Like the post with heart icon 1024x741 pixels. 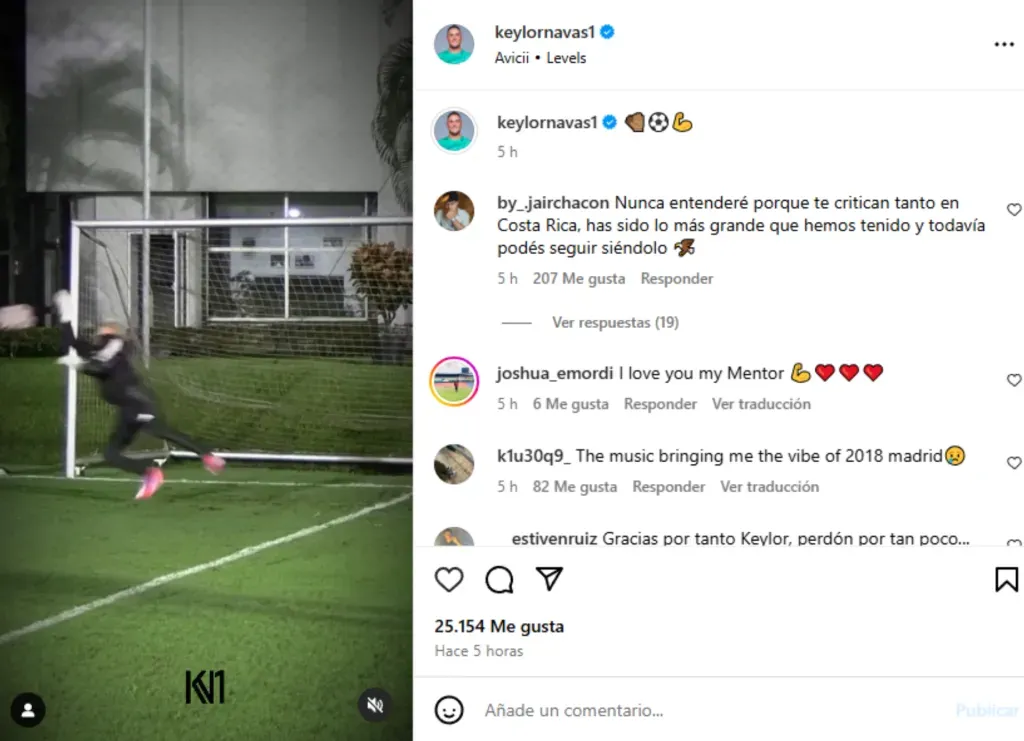click(449, 579)
